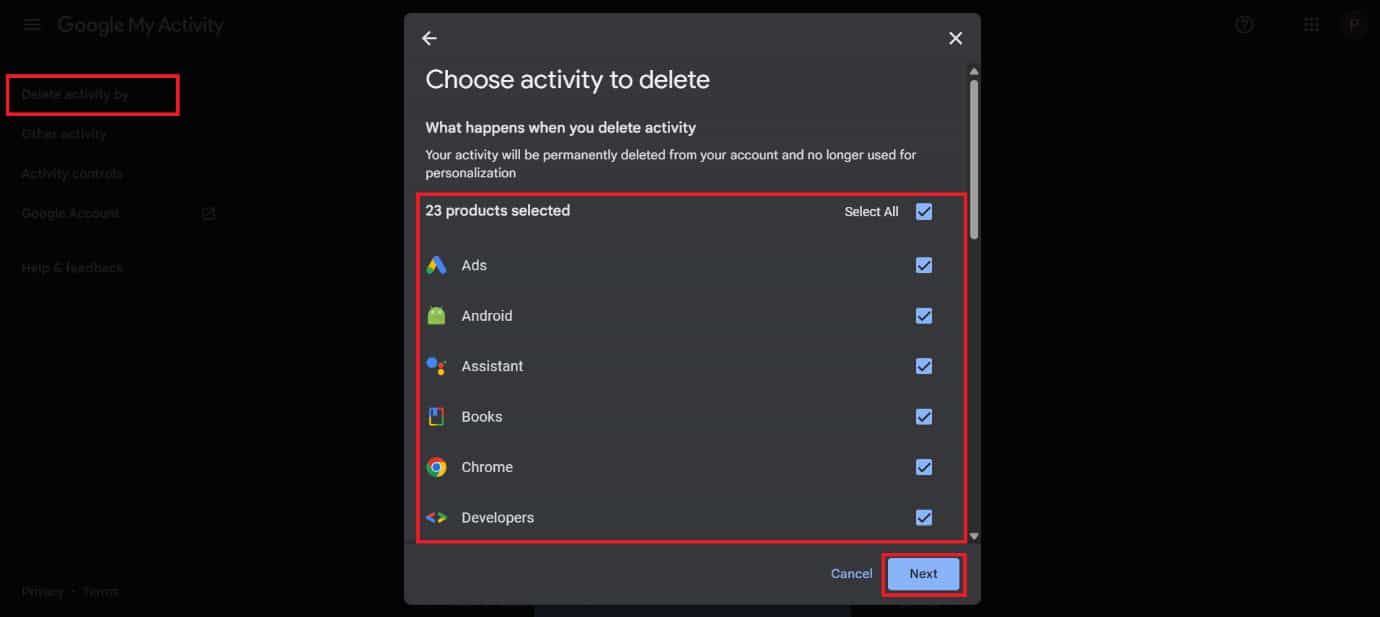Viewport: 1380px width, 617px height.
Task: Click the Google Ads product icon
Action: [x=436, y=265]
